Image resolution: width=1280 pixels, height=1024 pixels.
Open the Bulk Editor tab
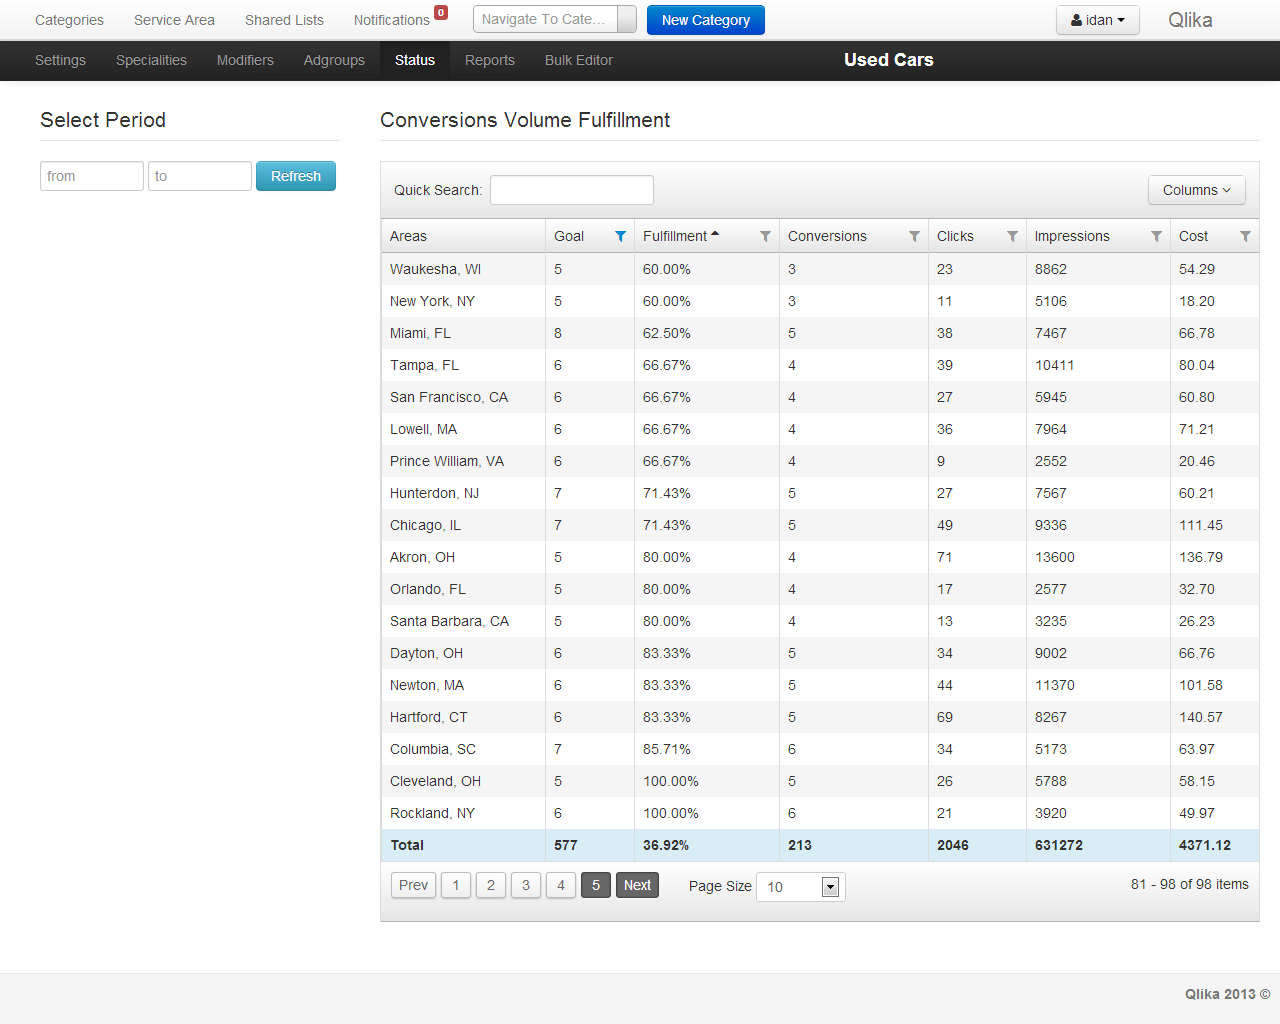(x=578, y=60)
